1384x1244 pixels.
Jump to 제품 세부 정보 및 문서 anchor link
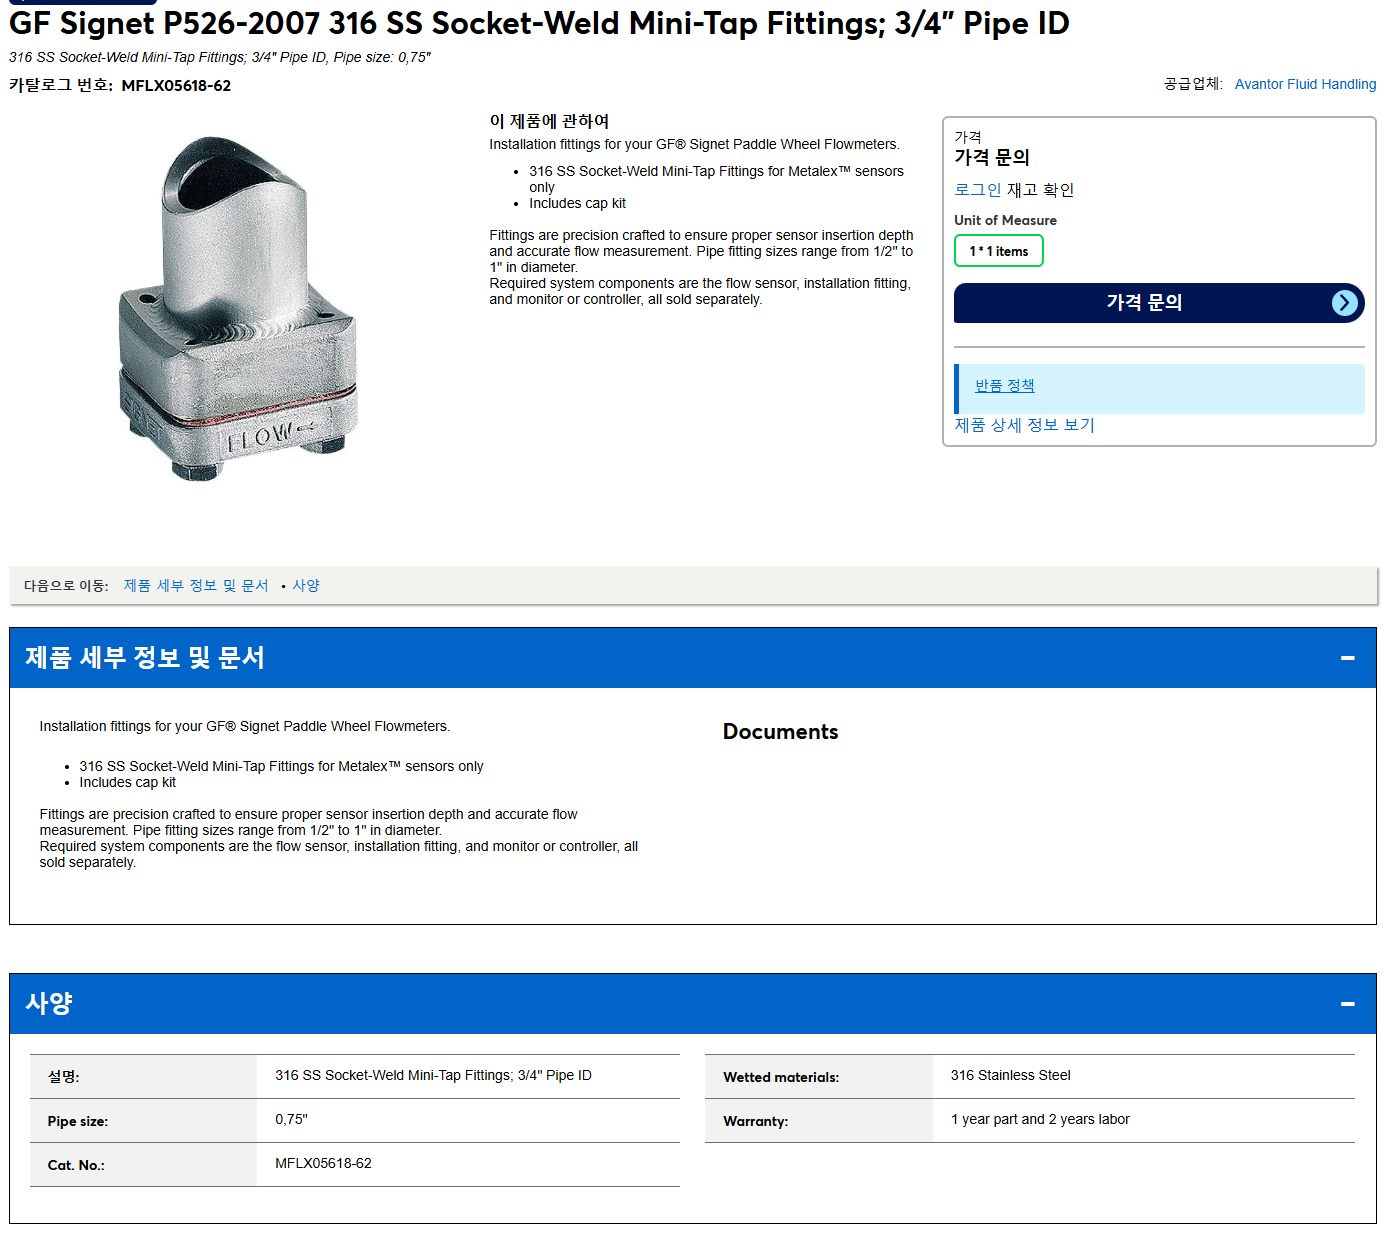pos(196,586)
